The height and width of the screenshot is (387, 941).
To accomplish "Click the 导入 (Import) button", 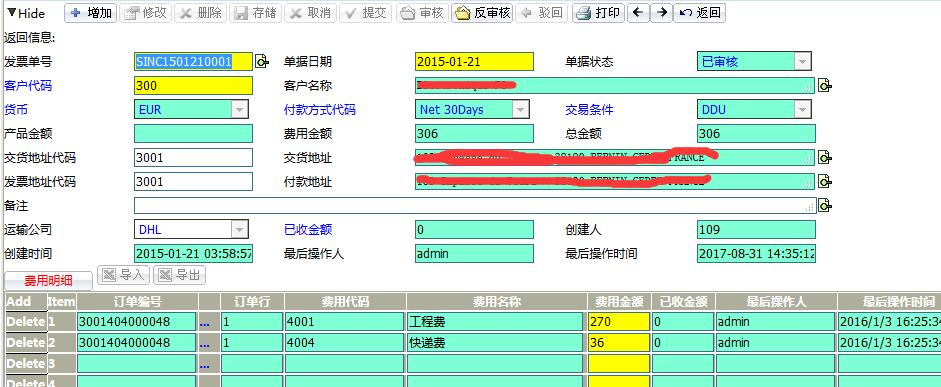I will click(123, 275).
